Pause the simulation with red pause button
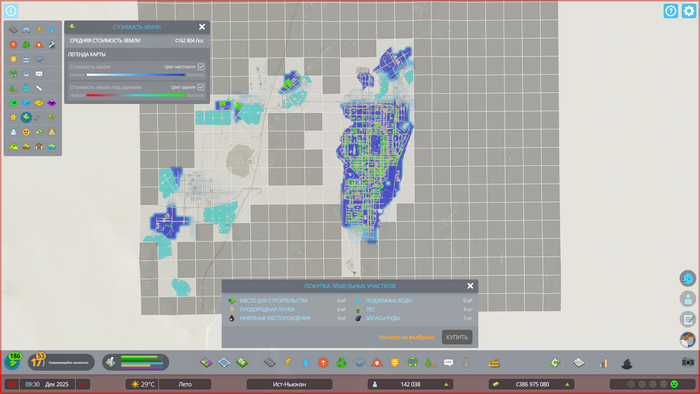 tap(12, 384)
